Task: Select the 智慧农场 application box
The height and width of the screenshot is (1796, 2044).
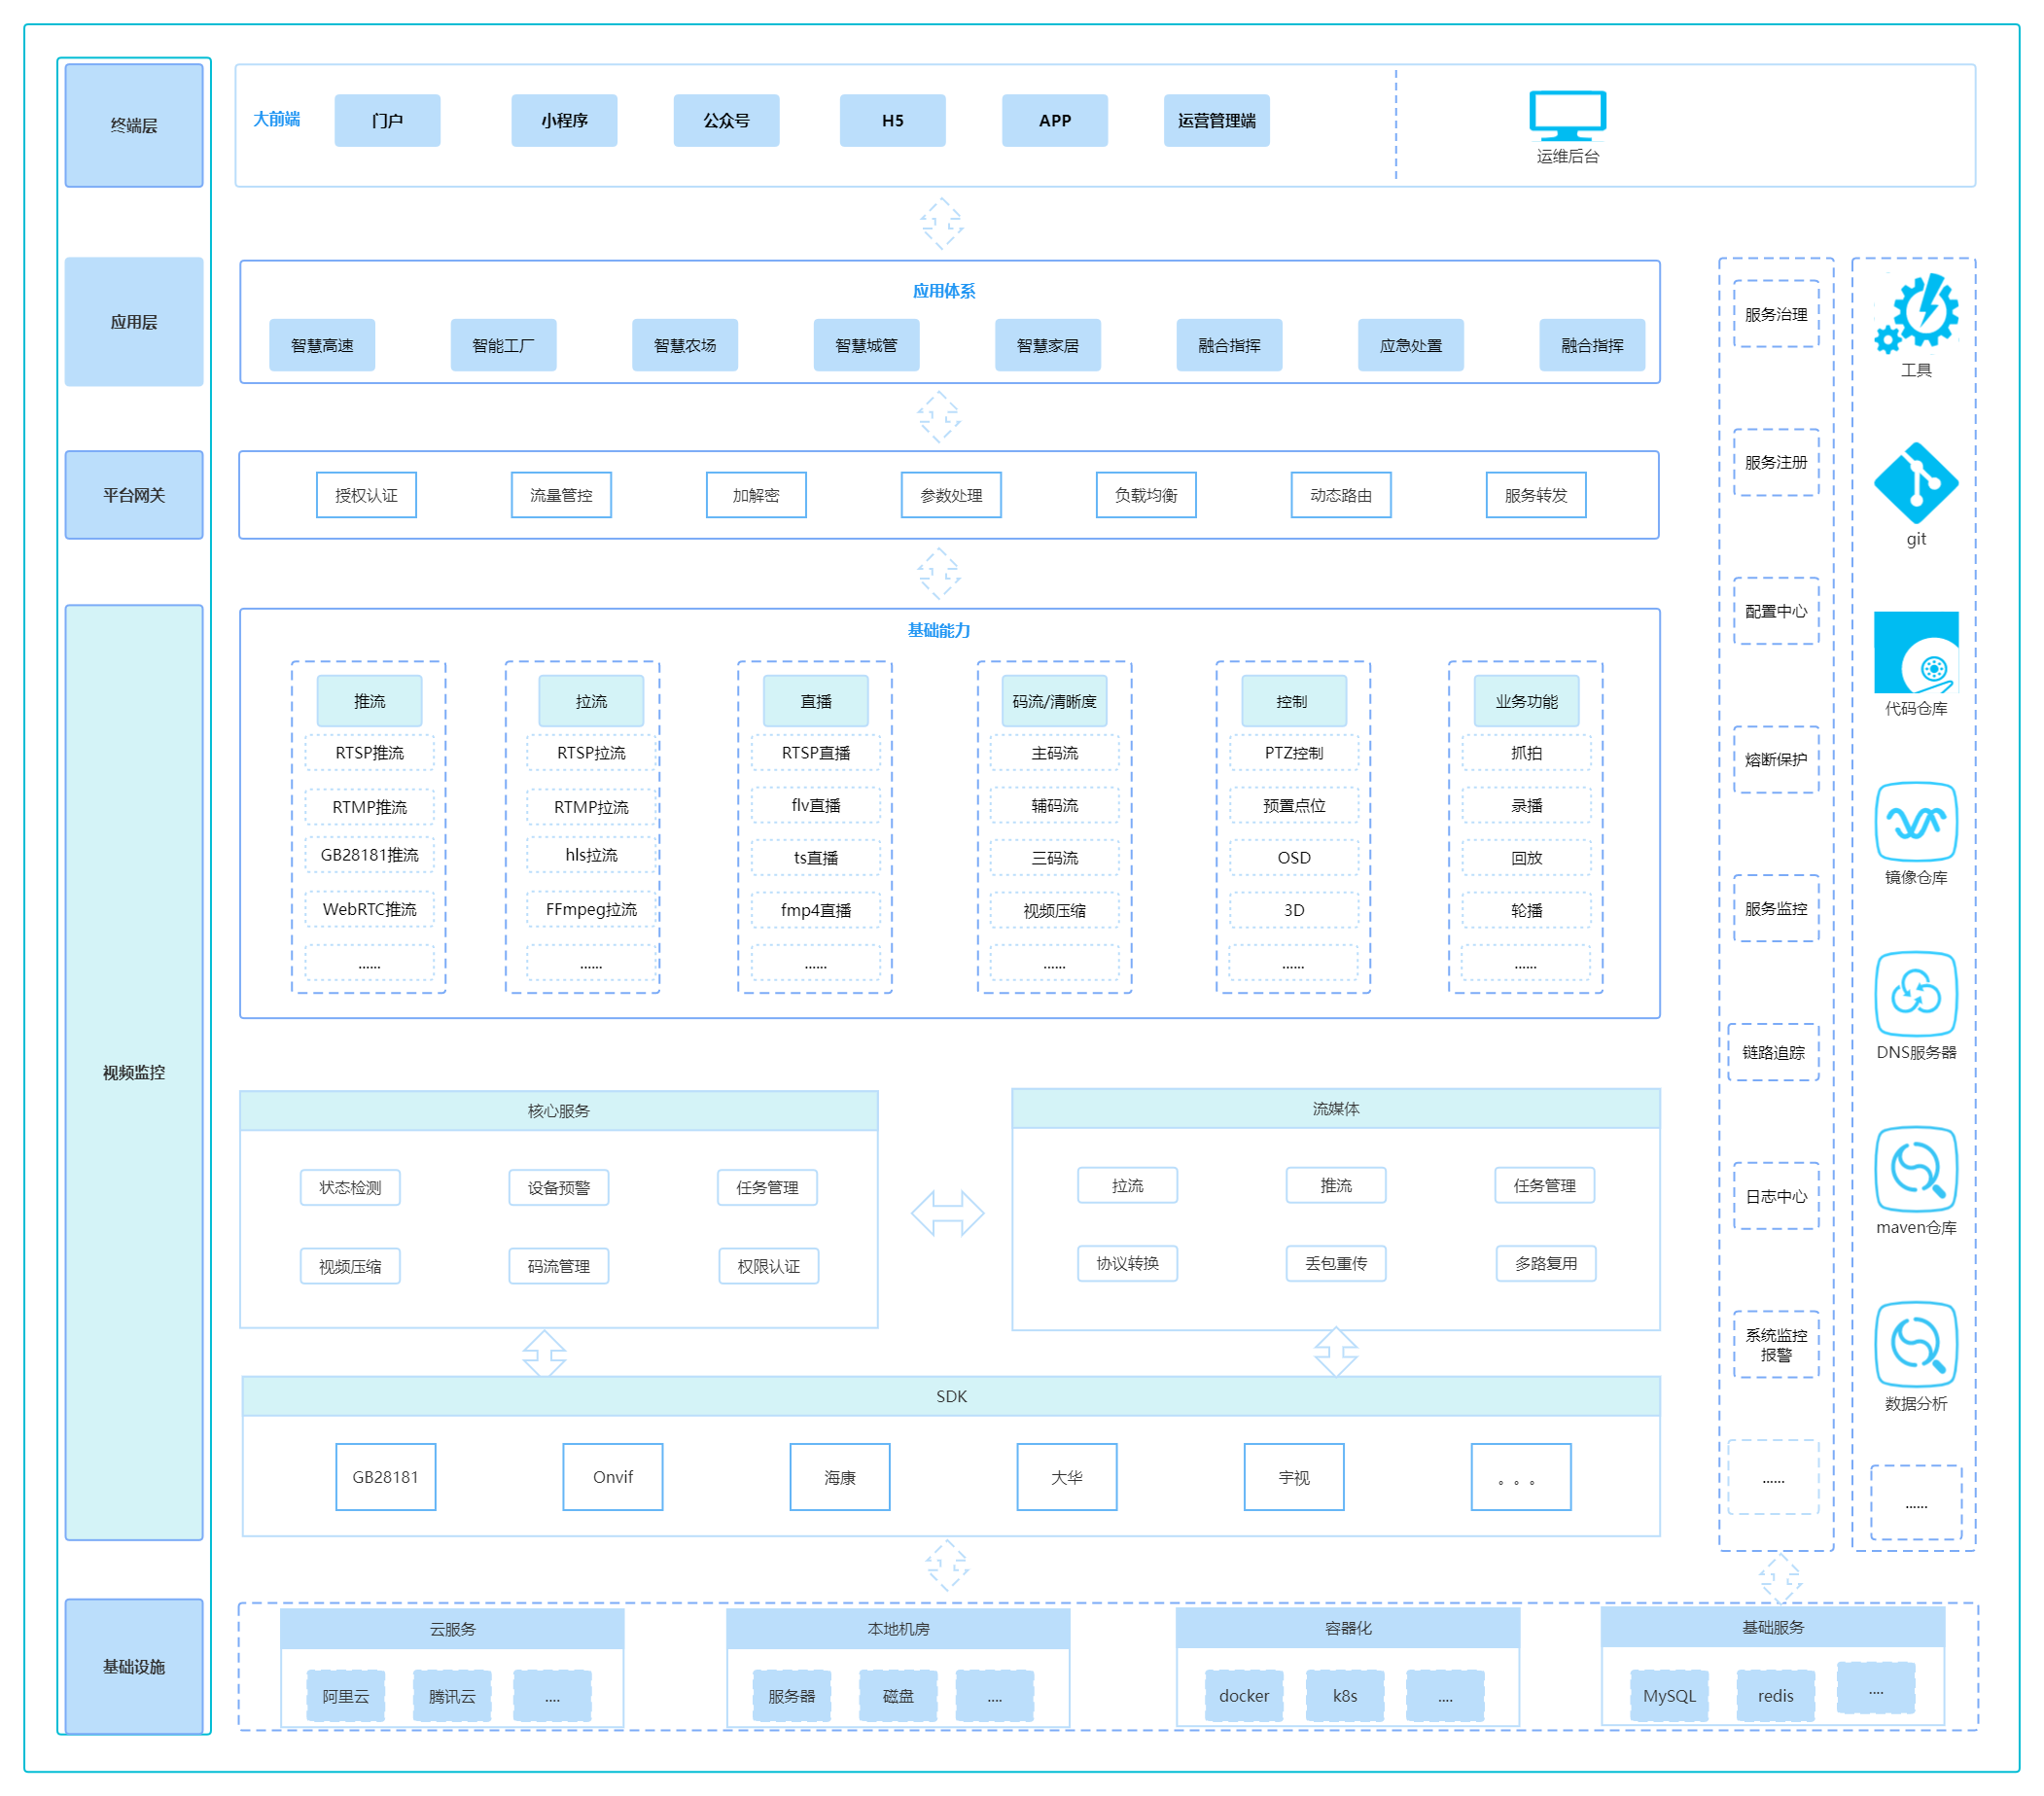Action: (685, 345)
